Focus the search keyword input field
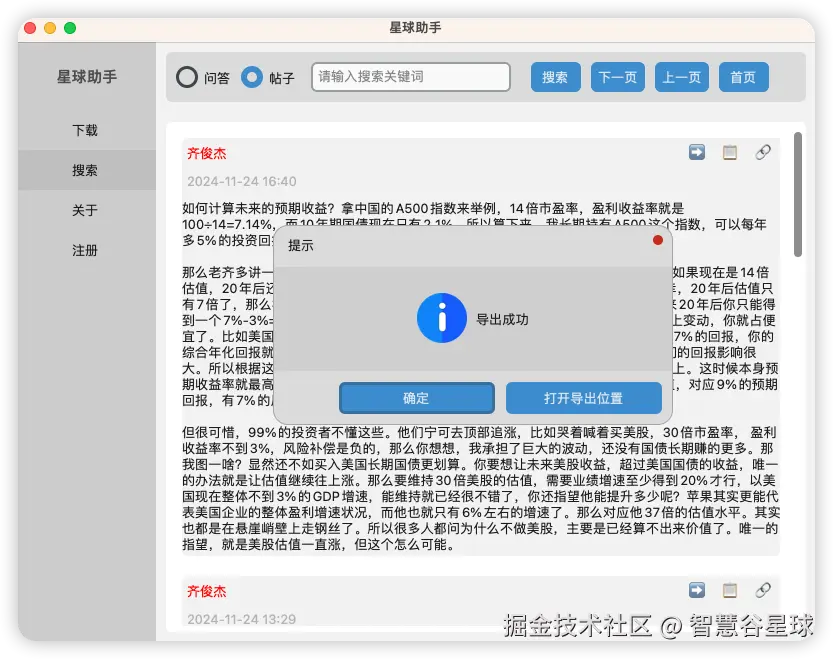The width and height of the screenshot is (833, 659). click(x=411, y=77)
